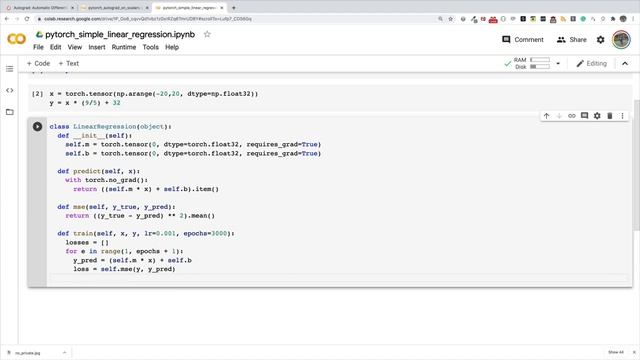Bookmark this page with star icon
Viewport: 640px width, 360px height.
(x=451, y=19)
